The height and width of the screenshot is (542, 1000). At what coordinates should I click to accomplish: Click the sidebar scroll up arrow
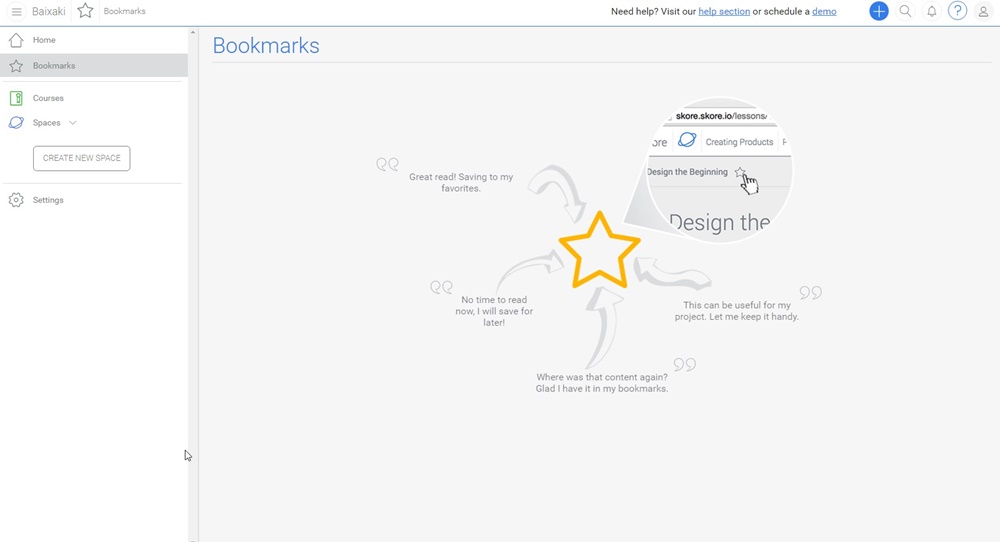tap(193, 32)
